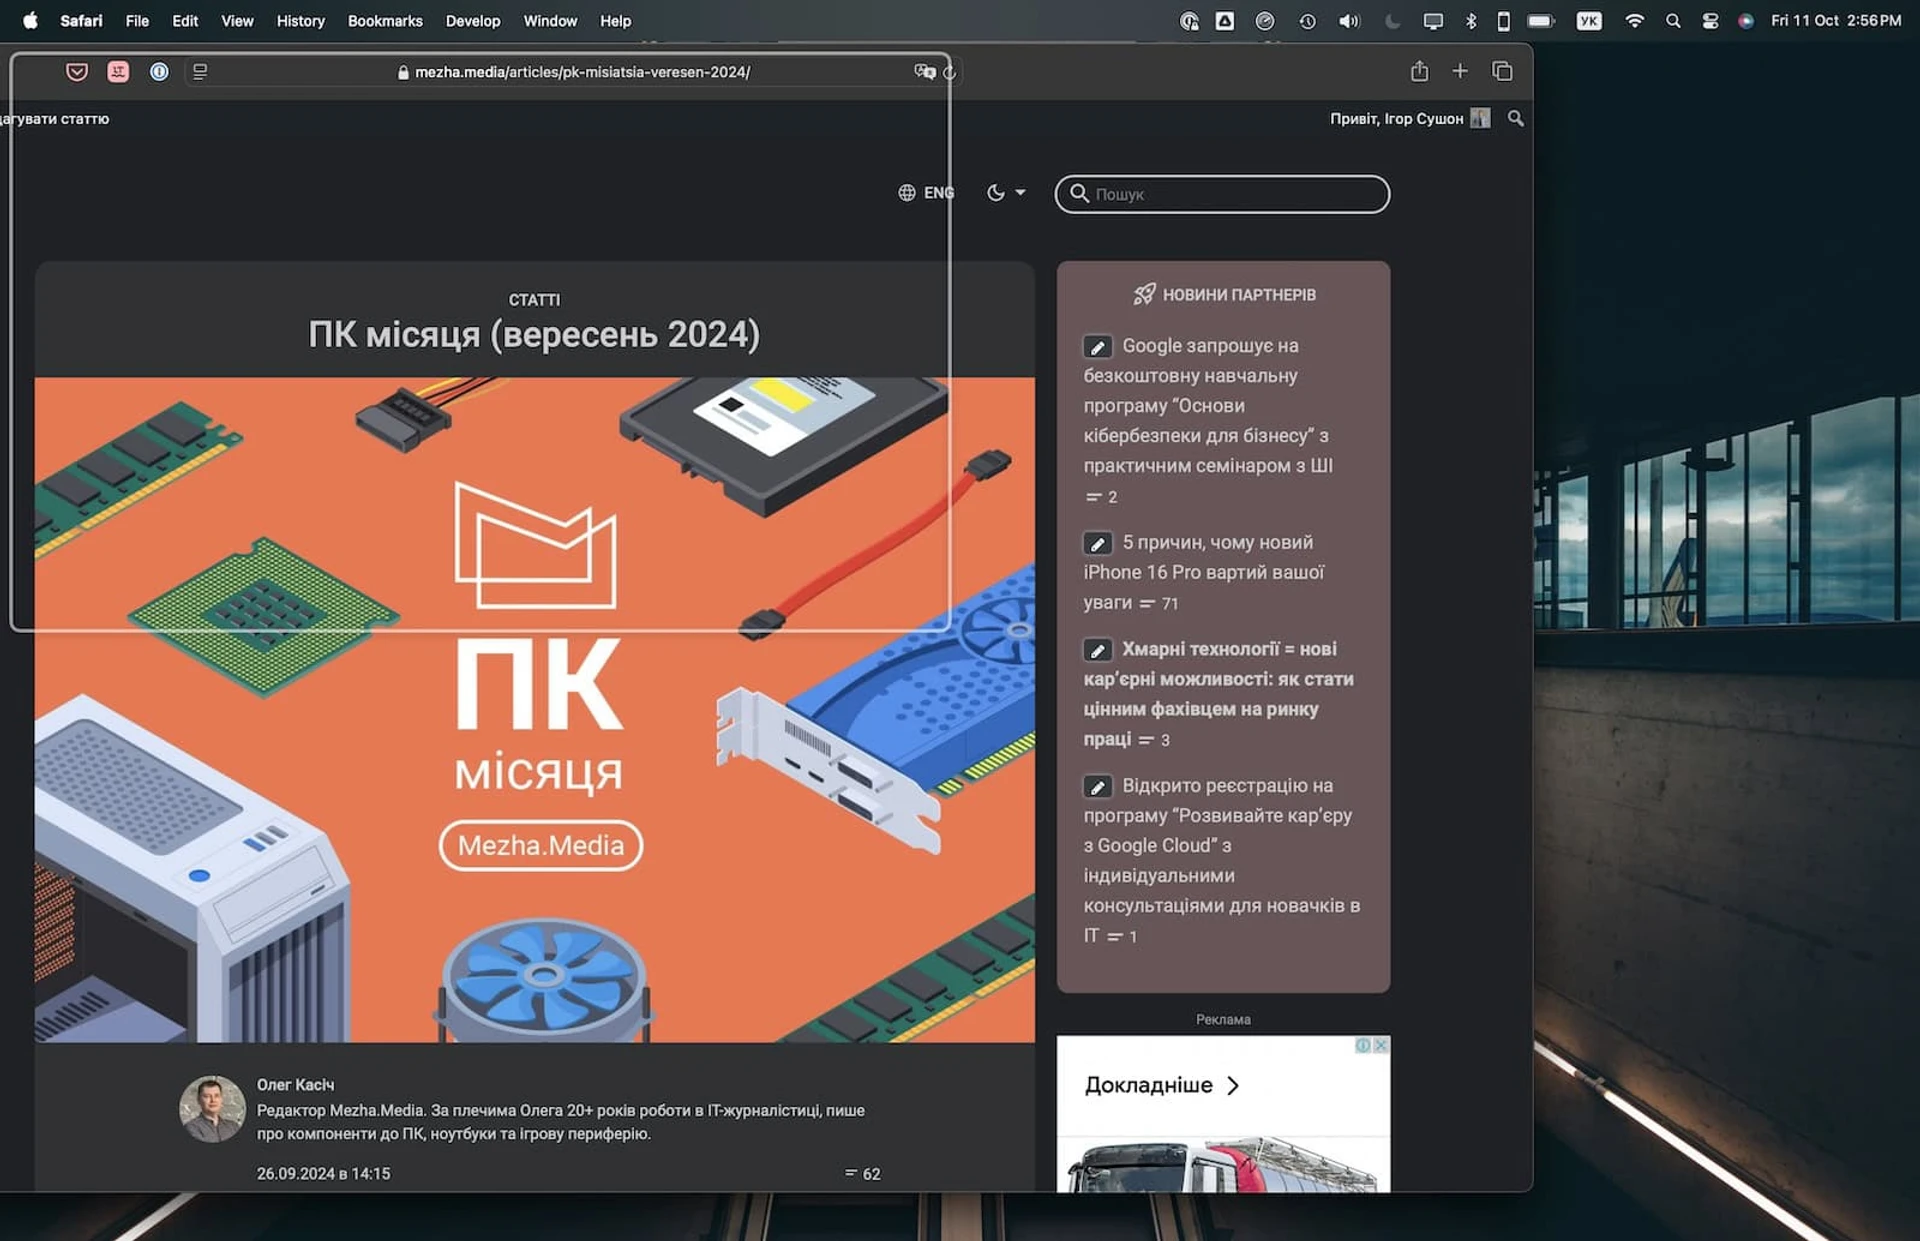
Task: Open the Apple menu
Action: [x=30, y=20]
